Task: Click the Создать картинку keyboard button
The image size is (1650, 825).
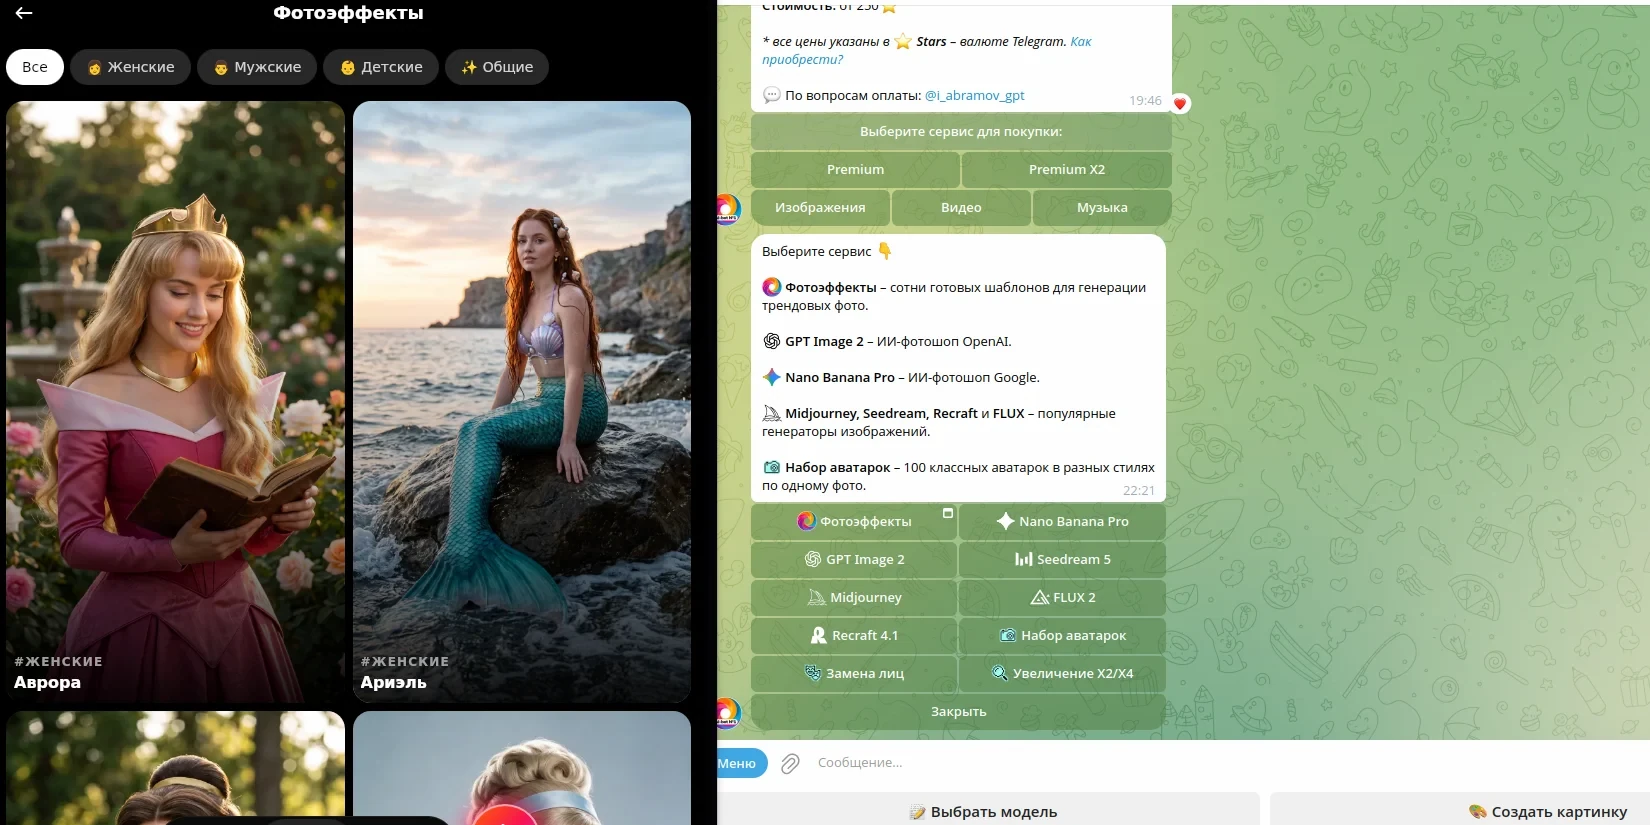Action: [1460, 811]
